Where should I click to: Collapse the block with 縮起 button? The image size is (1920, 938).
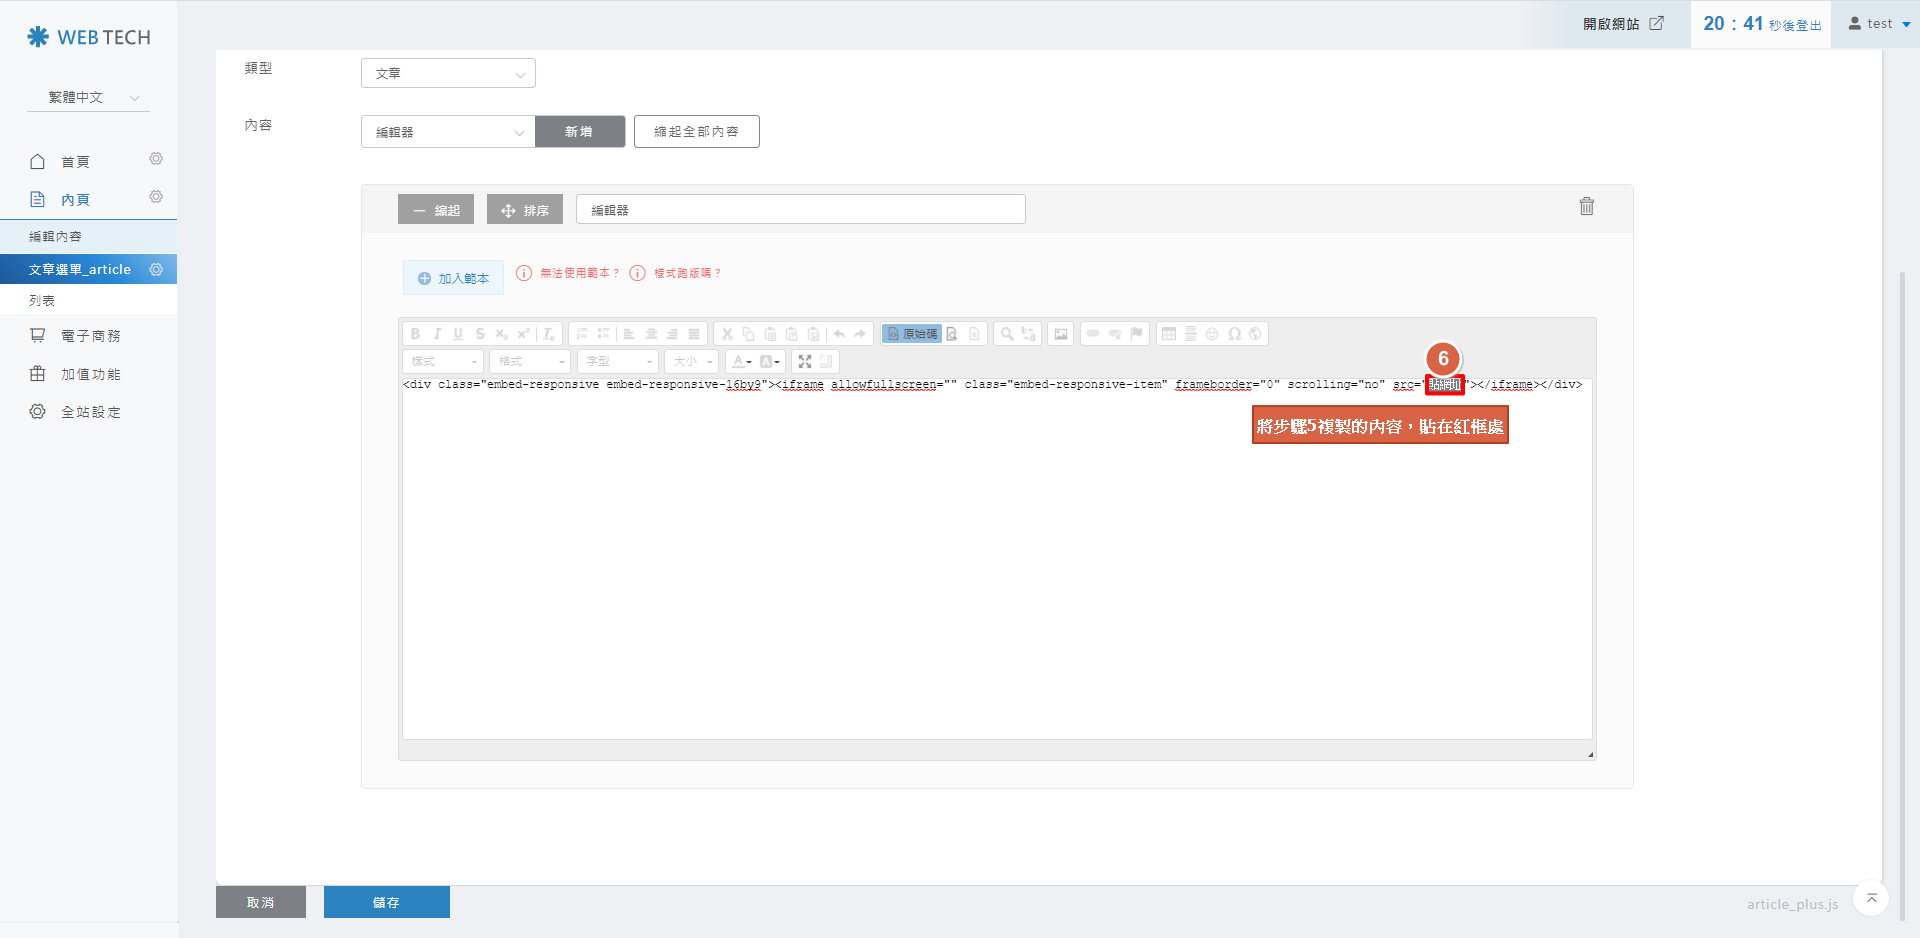pos(436,210)
